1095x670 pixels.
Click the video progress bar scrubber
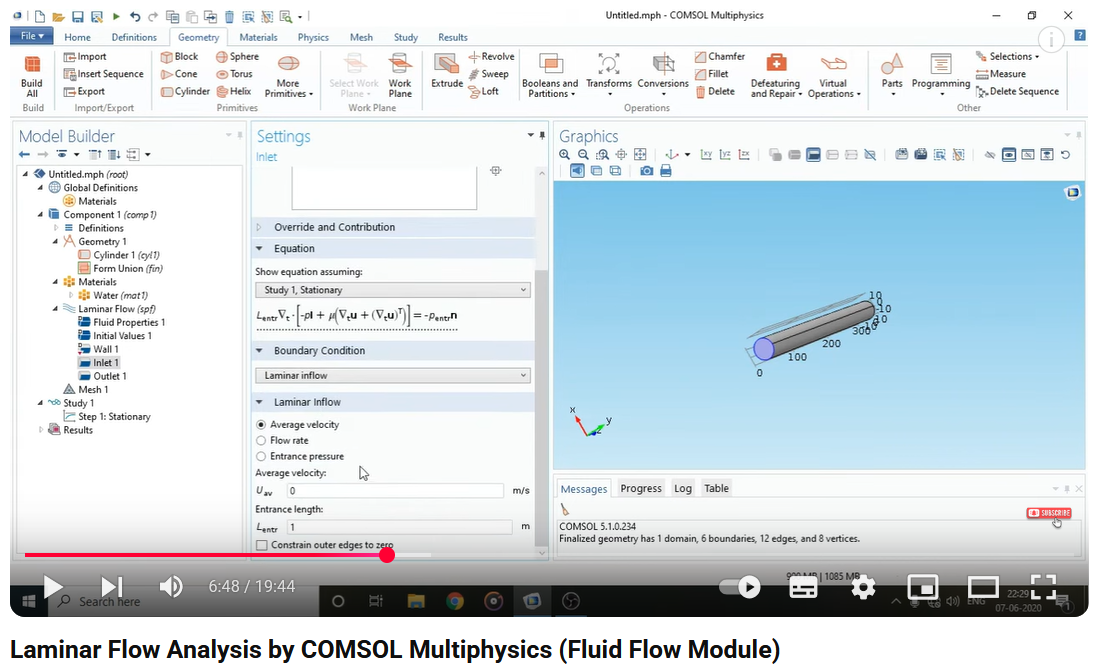point(387,555)
